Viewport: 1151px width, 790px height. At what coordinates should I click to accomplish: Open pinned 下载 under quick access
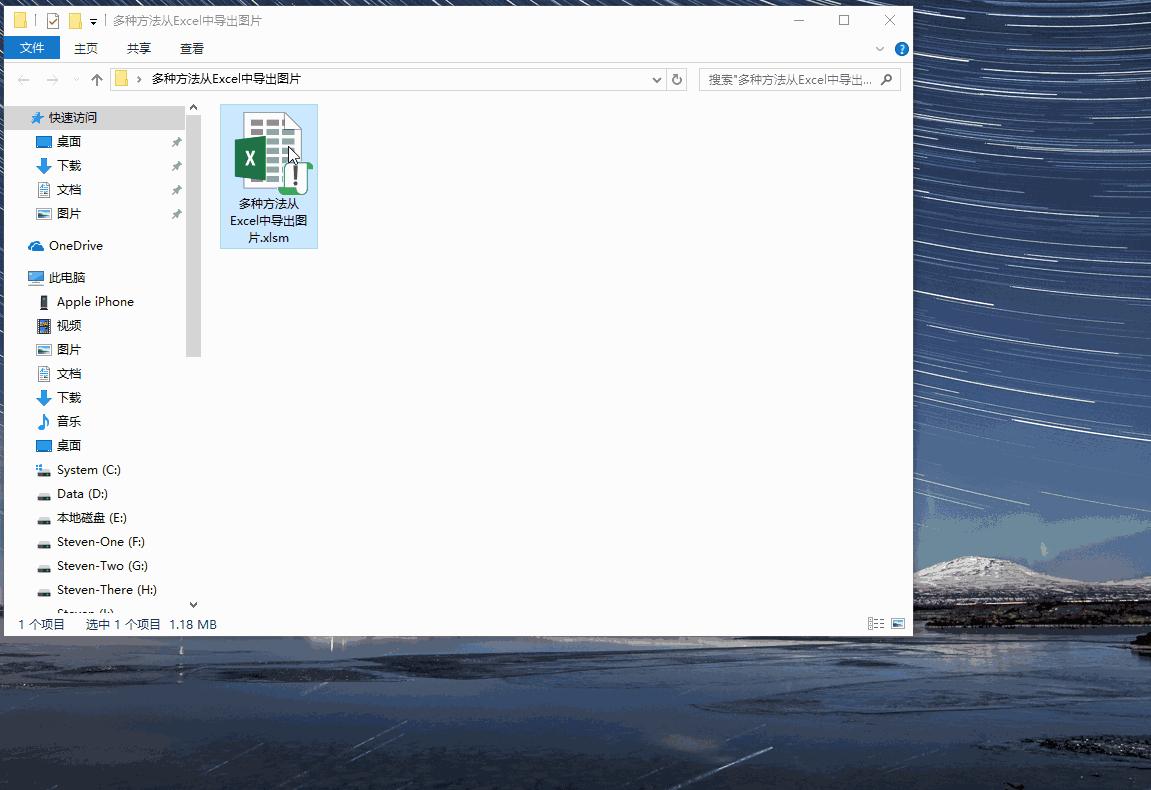pyautogui.click(x=69, y=166)
